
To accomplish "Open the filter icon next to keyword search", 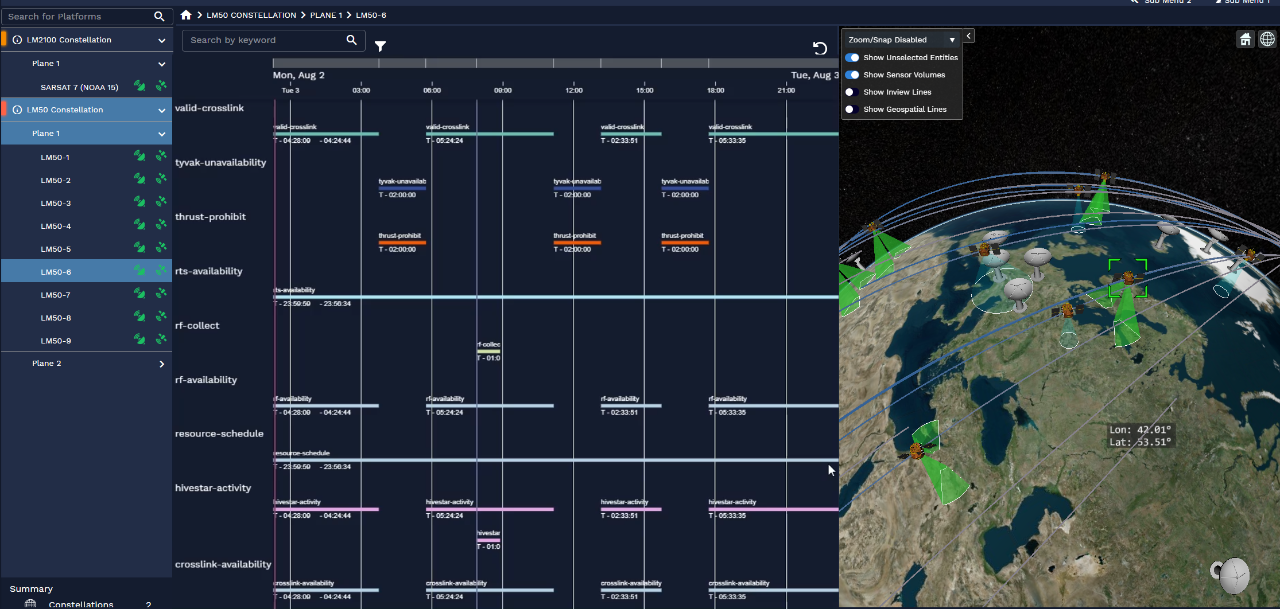I will tap(380, 46).
